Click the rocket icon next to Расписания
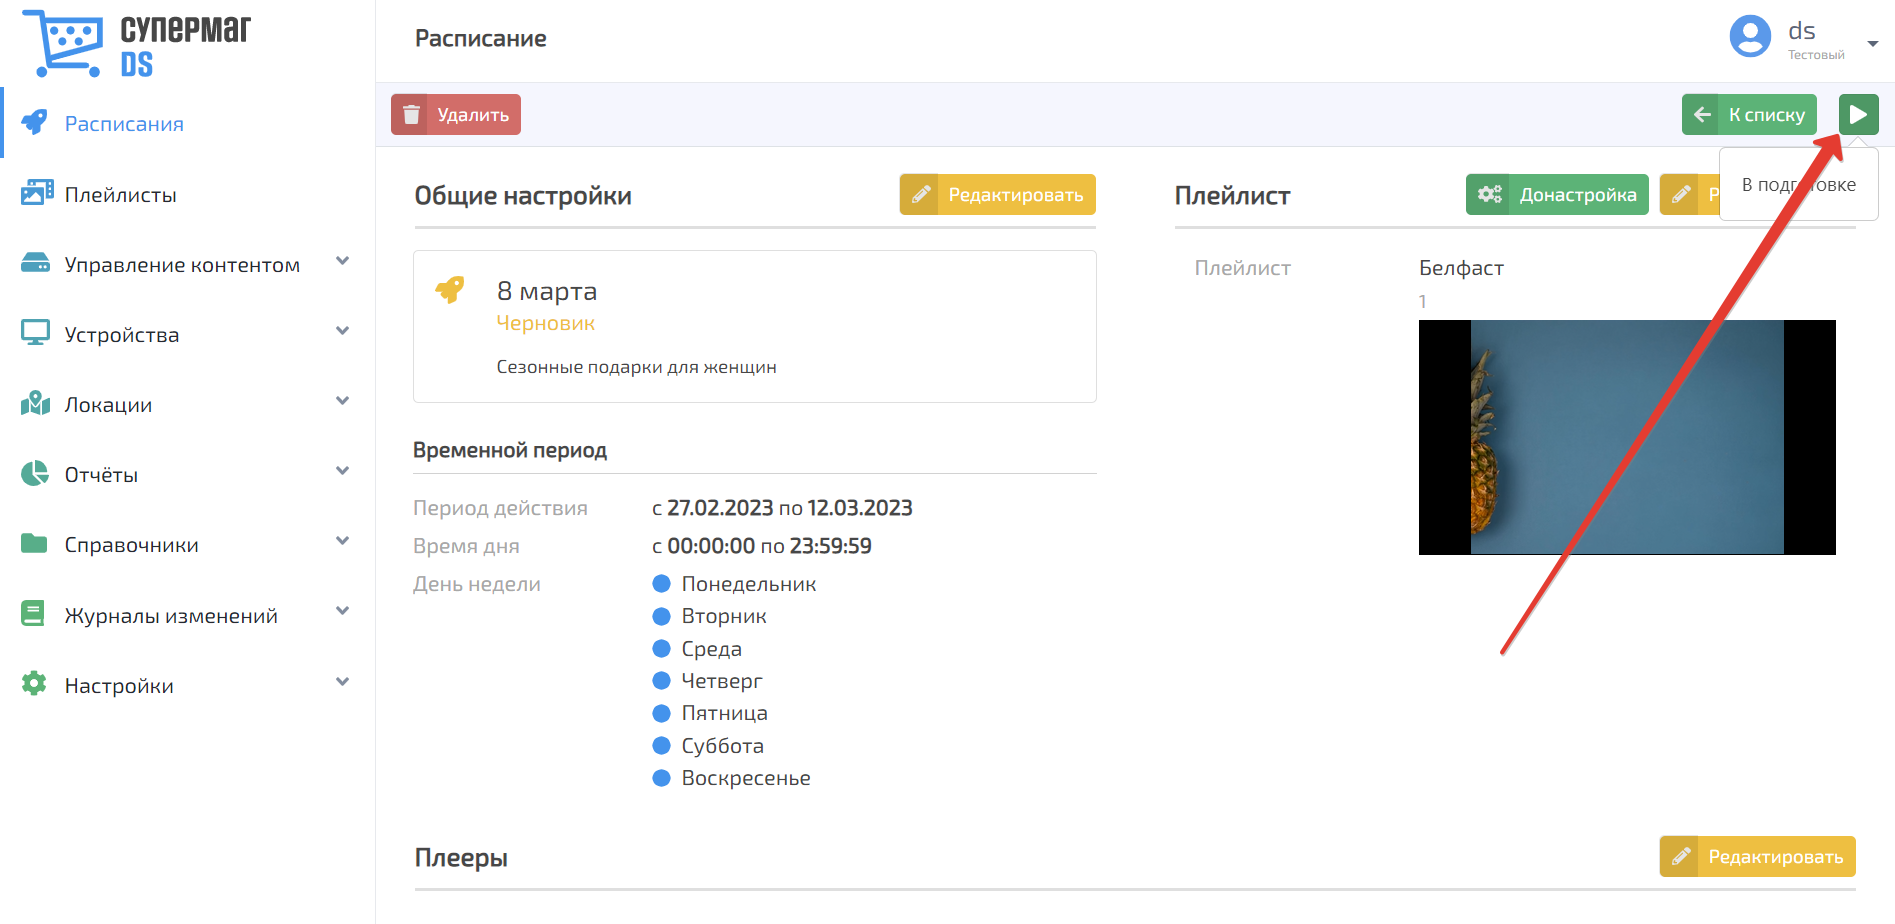This screenshot has width=1895, height=924. click(x=34, y=122)
